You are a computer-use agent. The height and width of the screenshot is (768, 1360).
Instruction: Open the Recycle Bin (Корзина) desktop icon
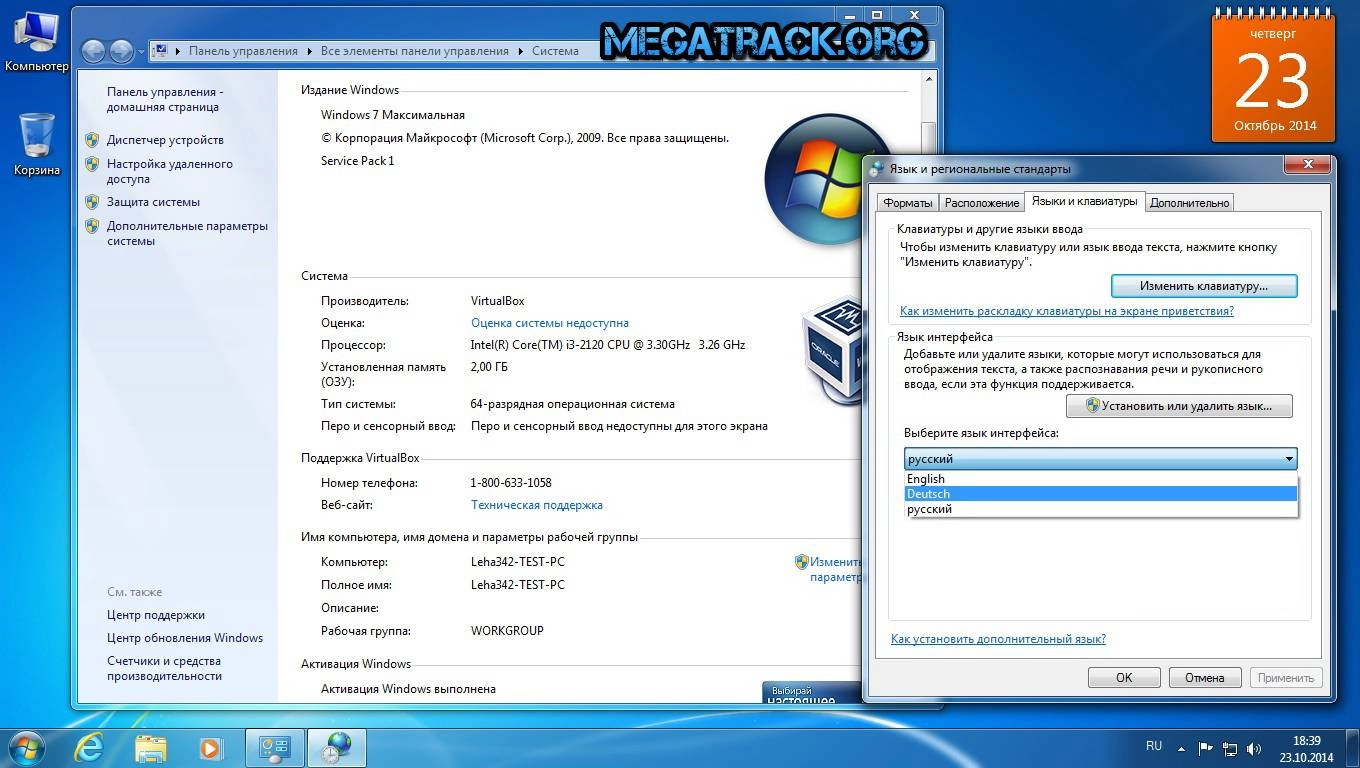coord(36,143)
